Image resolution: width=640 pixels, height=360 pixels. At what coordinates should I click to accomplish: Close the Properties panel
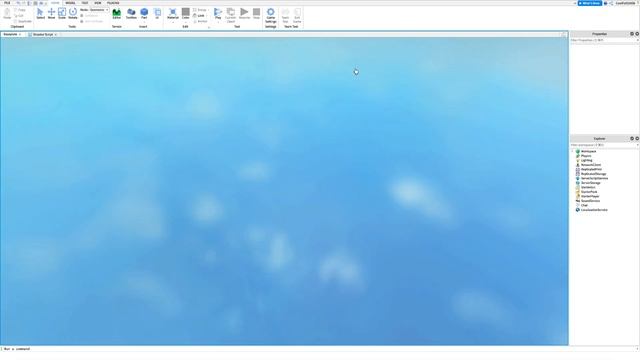[637, 34]
